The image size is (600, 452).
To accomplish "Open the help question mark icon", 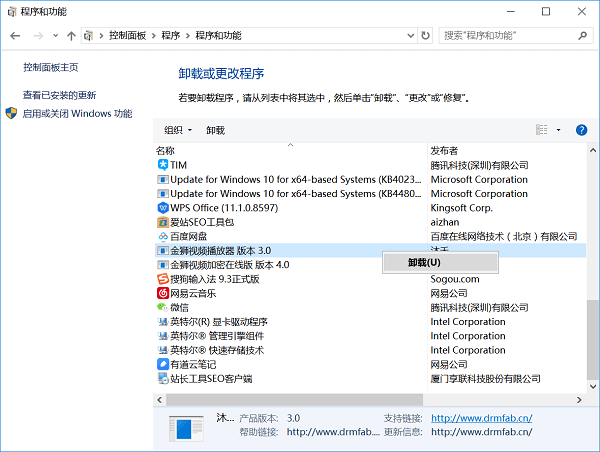I will click(581, 130).
